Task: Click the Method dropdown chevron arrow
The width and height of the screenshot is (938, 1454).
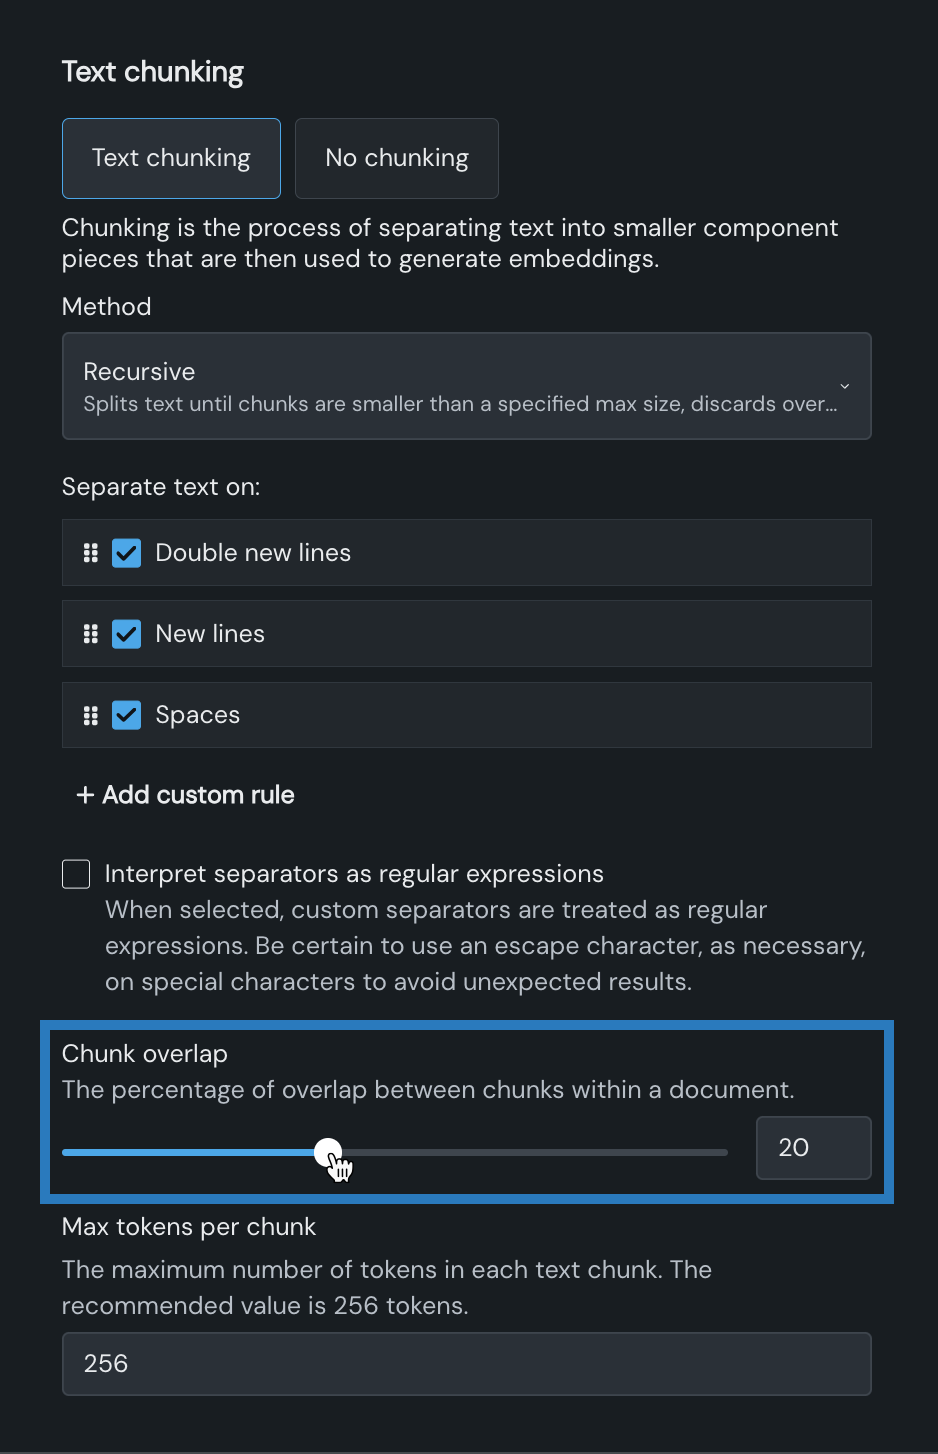Action: click(845, 386)
